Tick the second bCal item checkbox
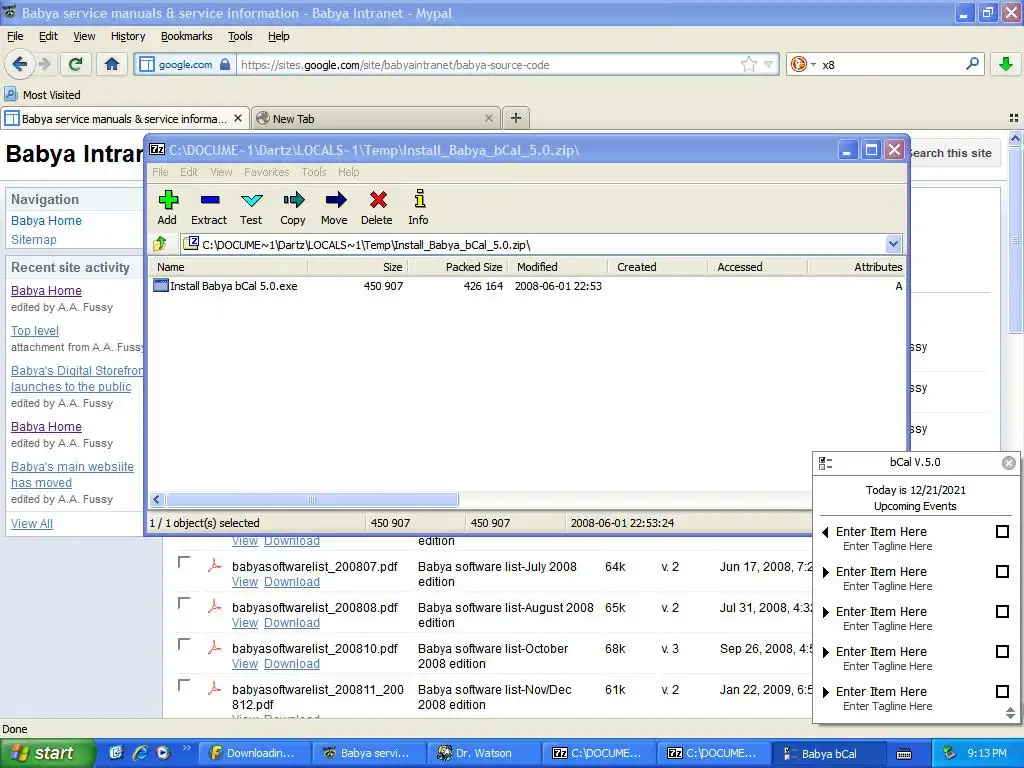1024x768 pixels. pyautogui.click(x=1002, y=571)
